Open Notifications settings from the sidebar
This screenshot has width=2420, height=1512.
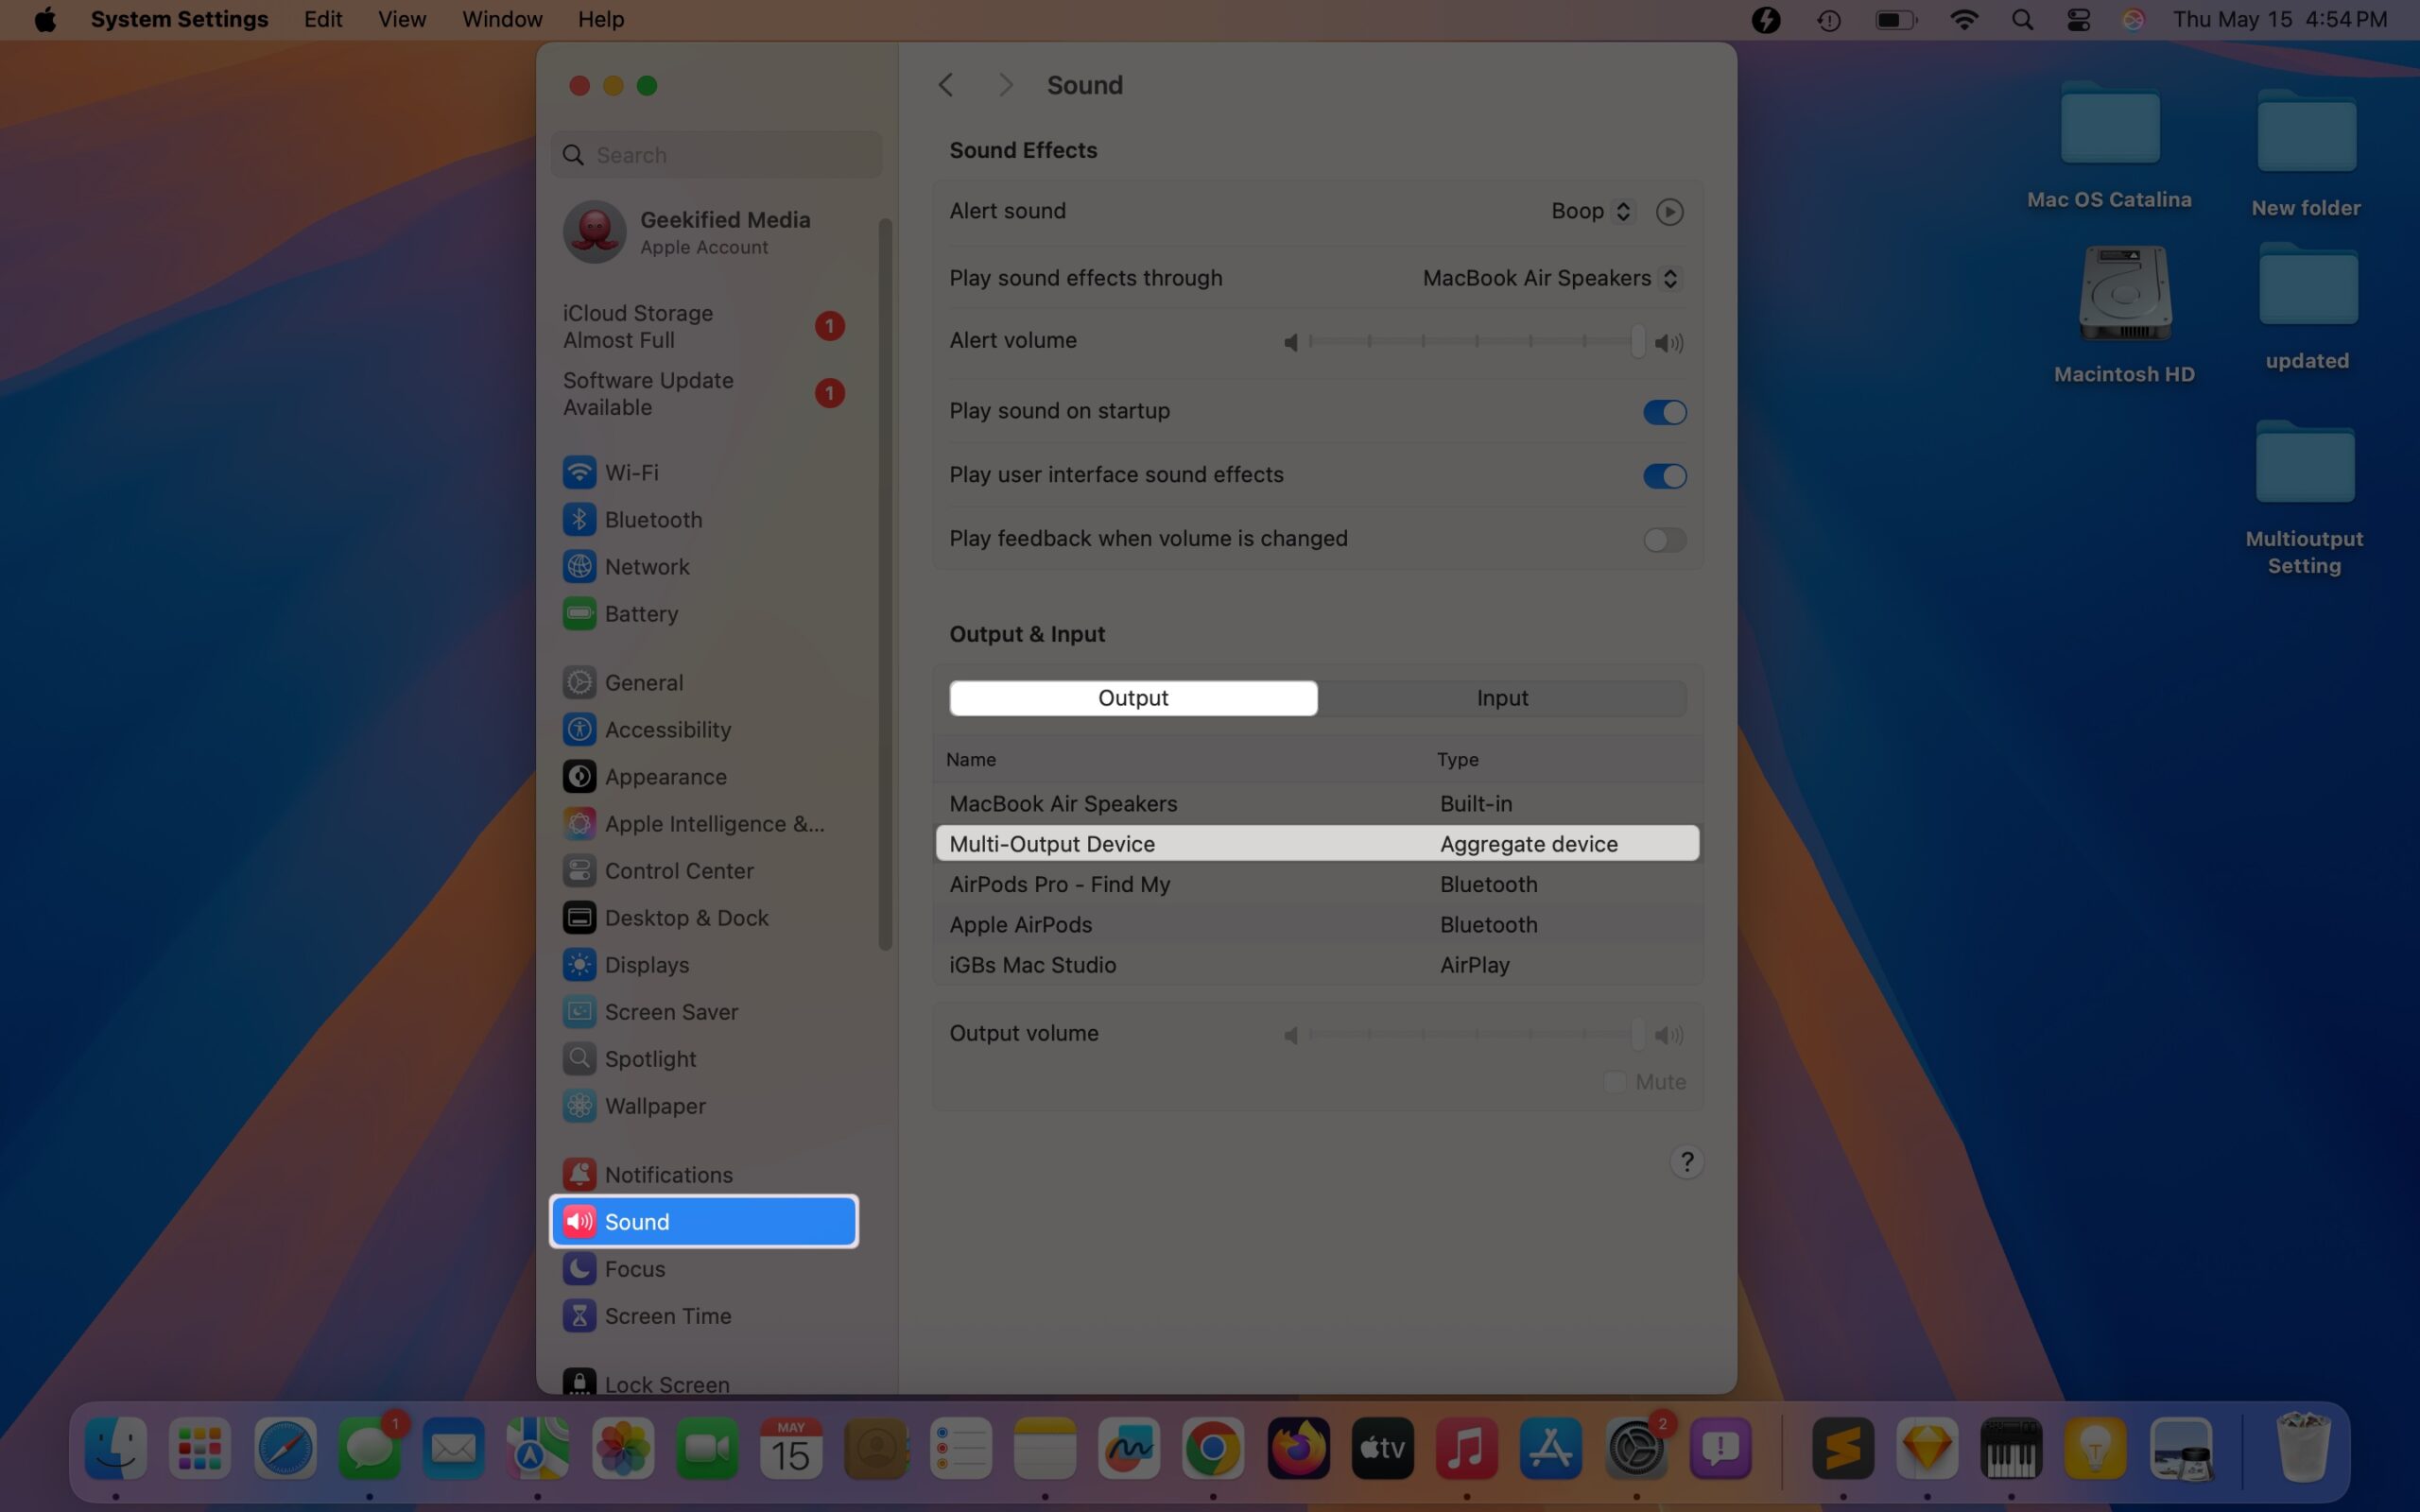[x=668, y=1174]
